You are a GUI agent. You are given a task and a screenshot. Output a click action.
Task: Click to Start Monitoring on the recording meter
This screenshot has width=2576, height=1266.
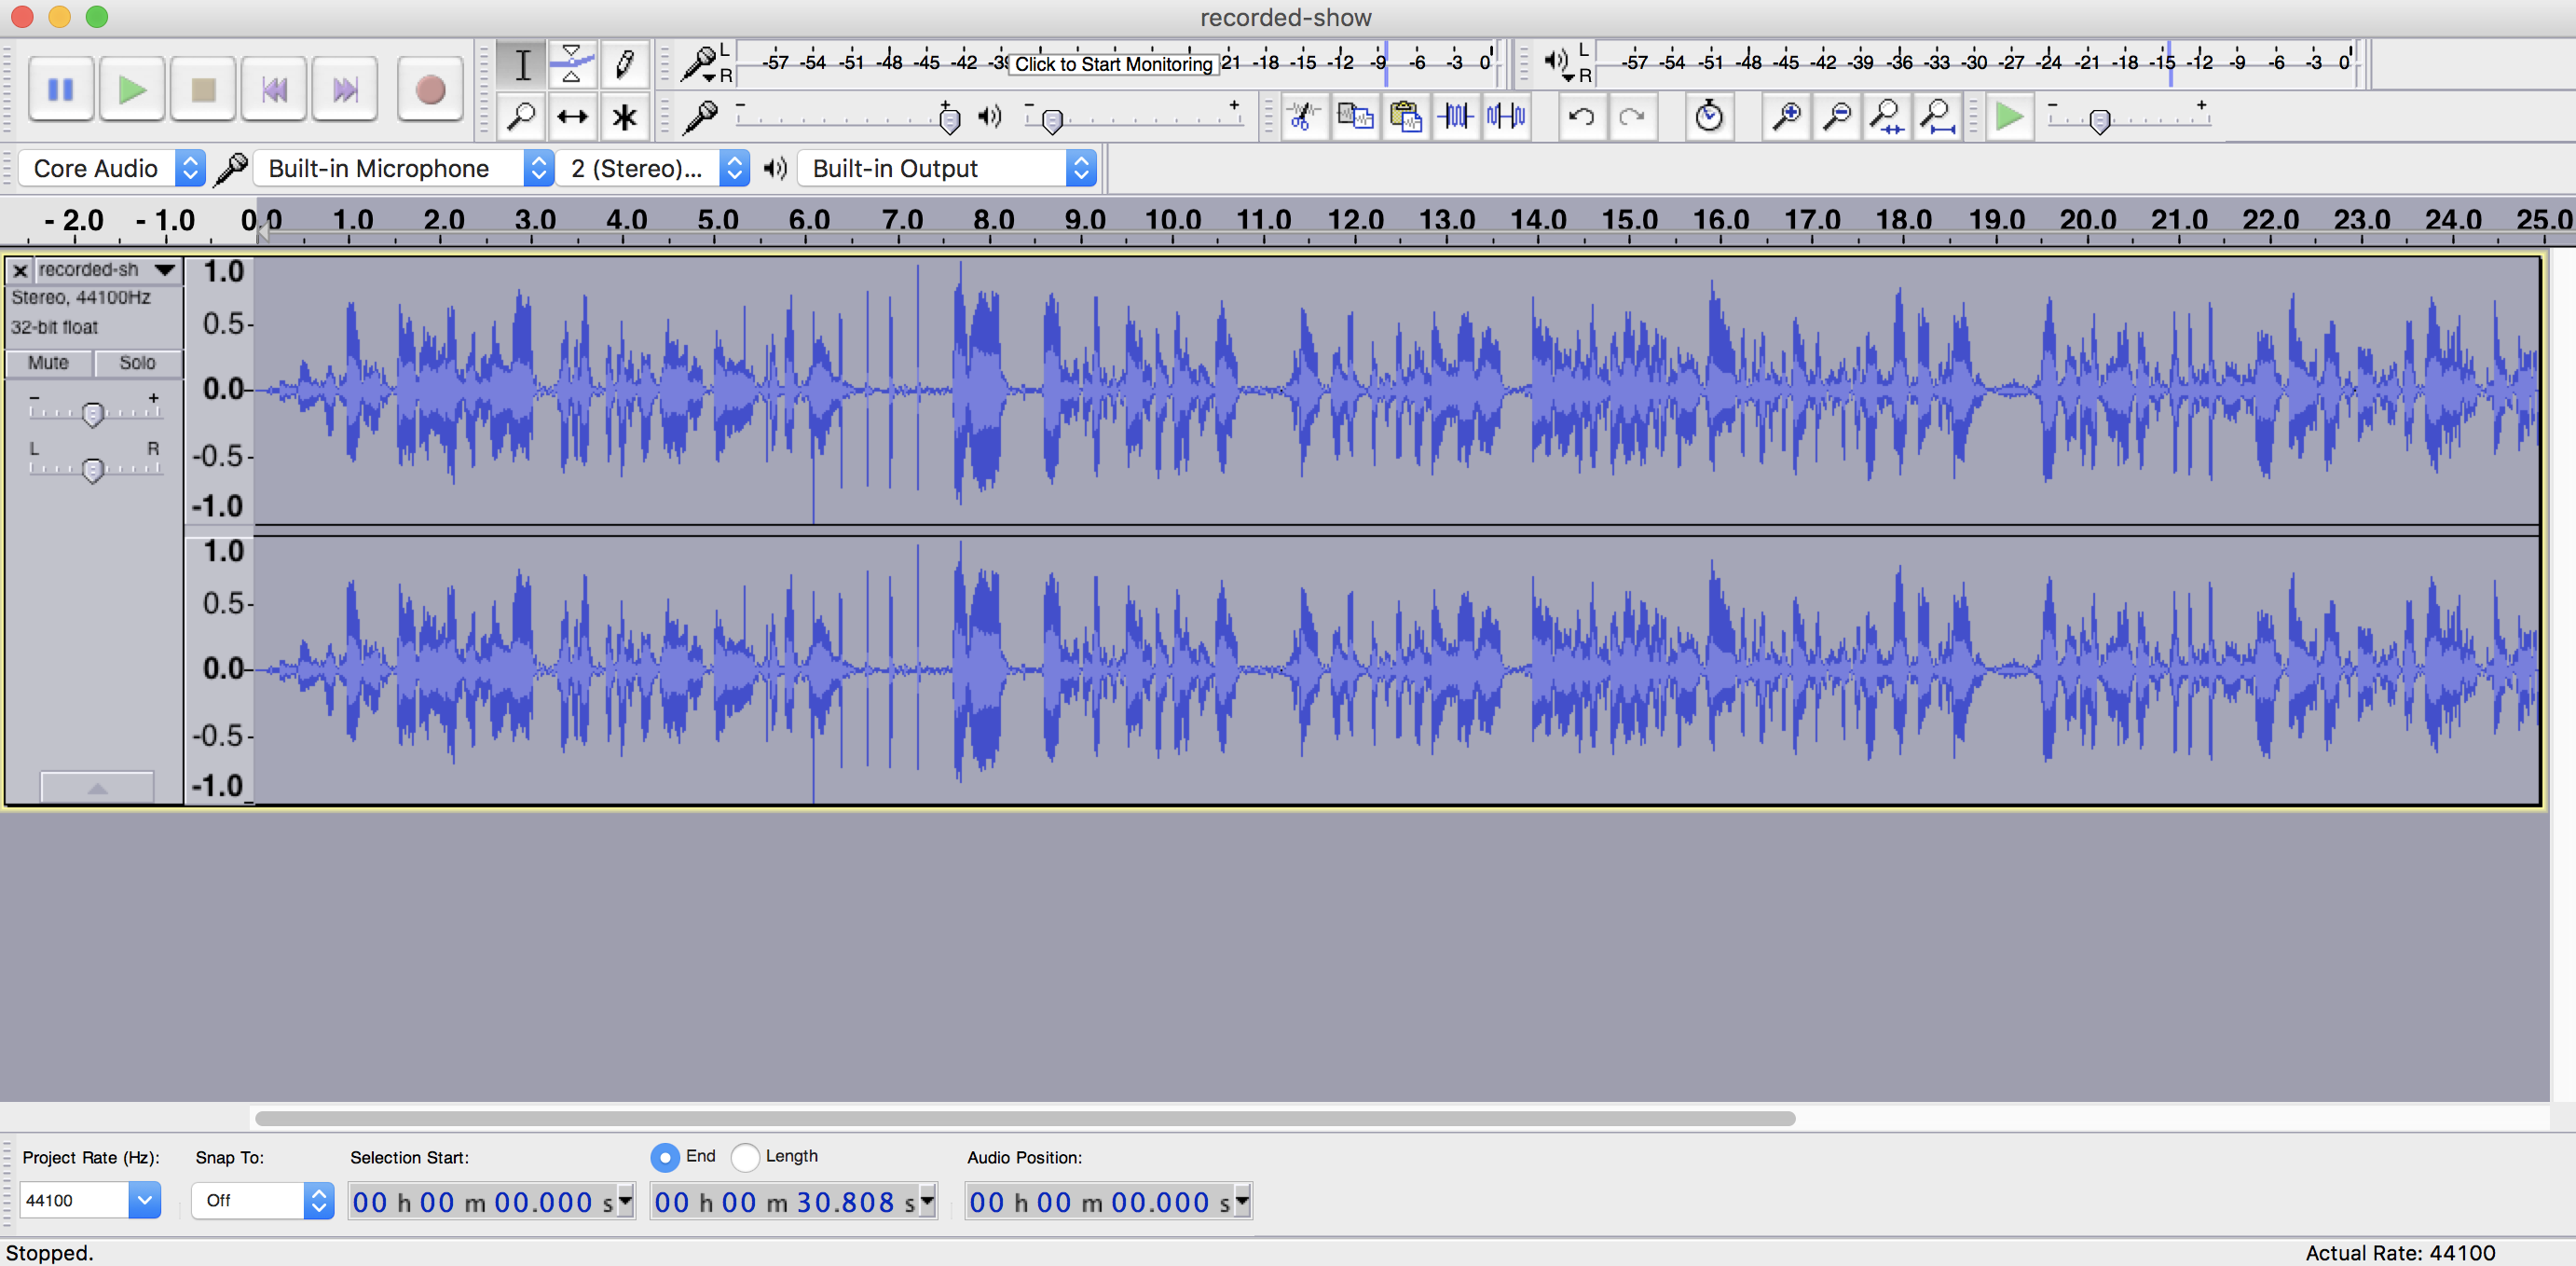pyautogui.click(x=1113, y=64)
